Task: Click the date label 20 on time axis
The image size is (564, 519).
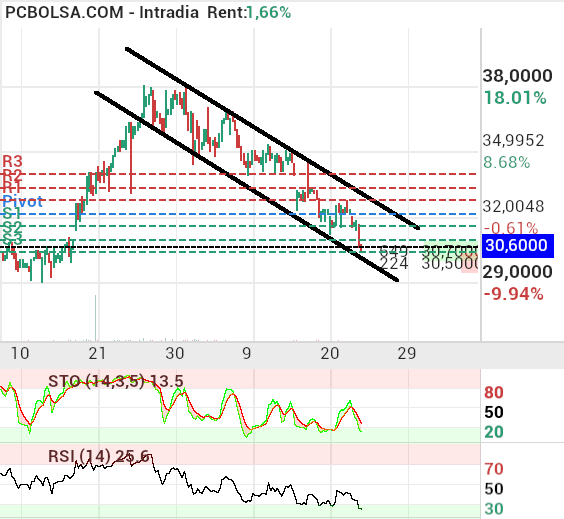Action: pyautogui.click(x=330, y=353)
